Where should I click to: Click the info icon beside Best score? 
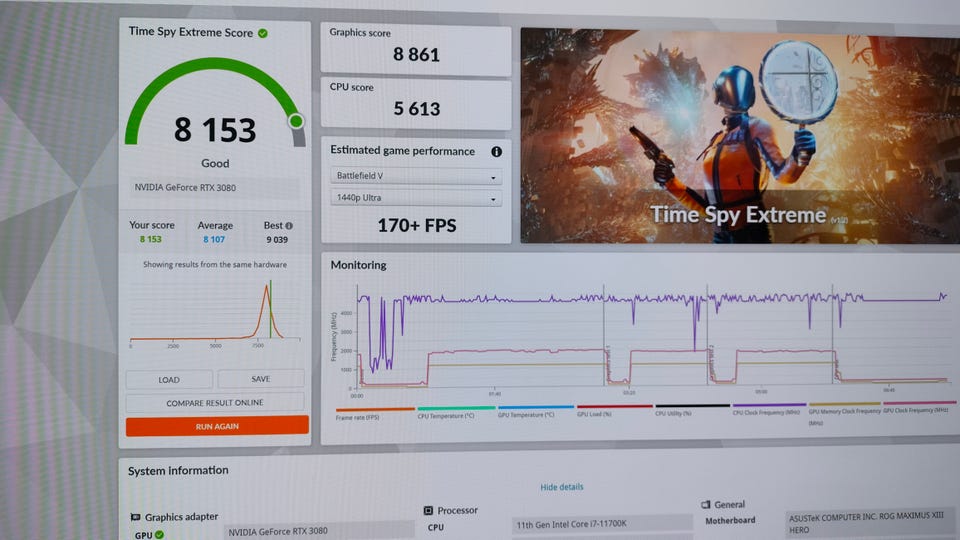[289, 226]
